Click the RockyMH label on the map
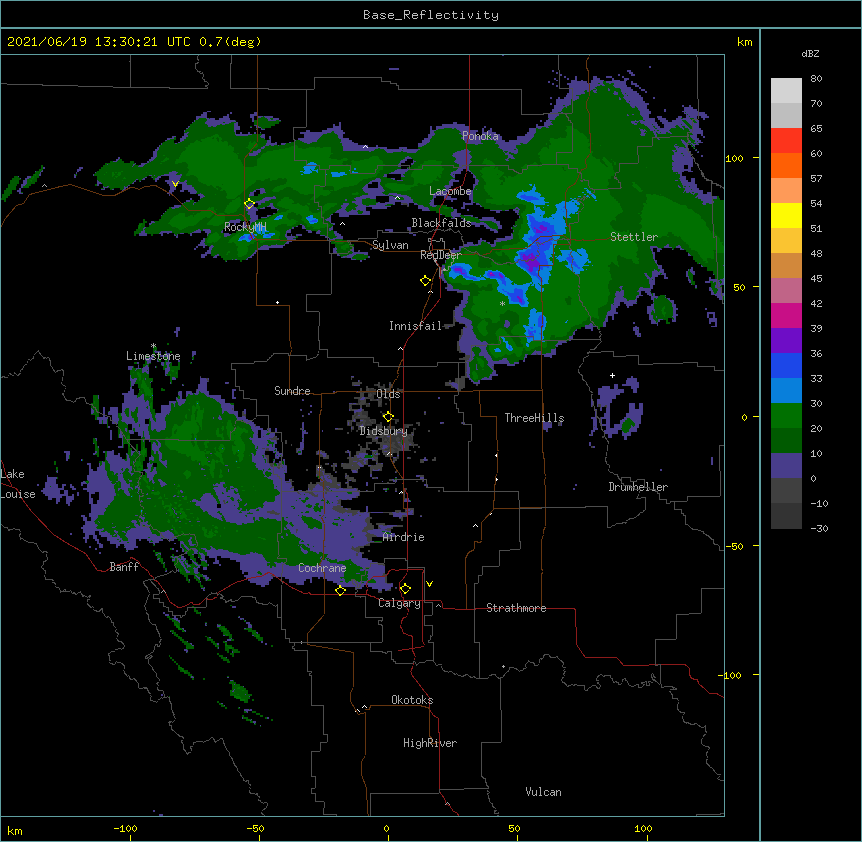Image resolution: width=862 pixels, height=842 pixels. pos(245,227)
